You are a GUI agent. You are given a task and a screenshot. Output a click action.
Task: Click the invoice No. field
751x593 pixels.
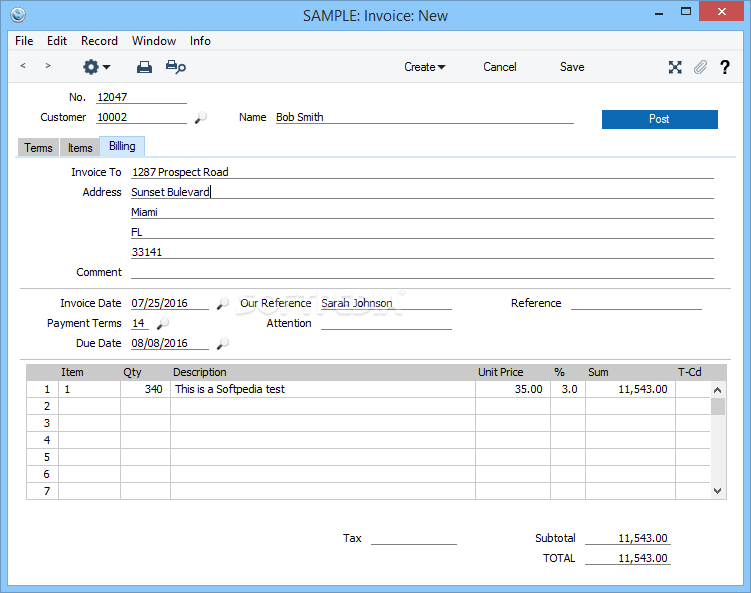click(x=141, y=97)
